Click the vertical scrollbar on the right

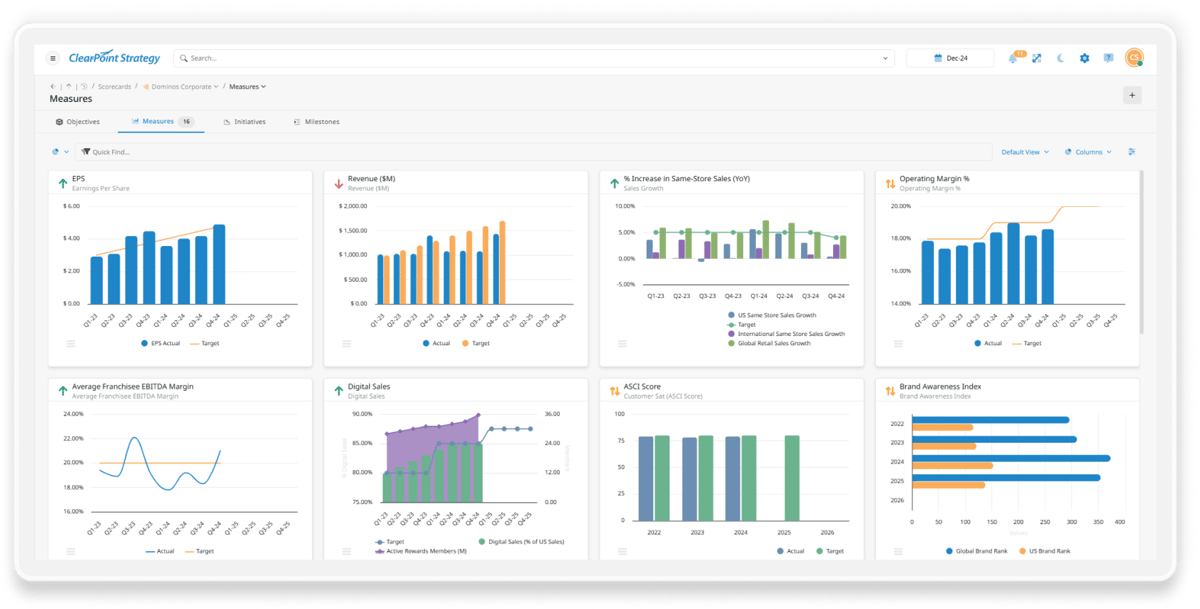1140,250
